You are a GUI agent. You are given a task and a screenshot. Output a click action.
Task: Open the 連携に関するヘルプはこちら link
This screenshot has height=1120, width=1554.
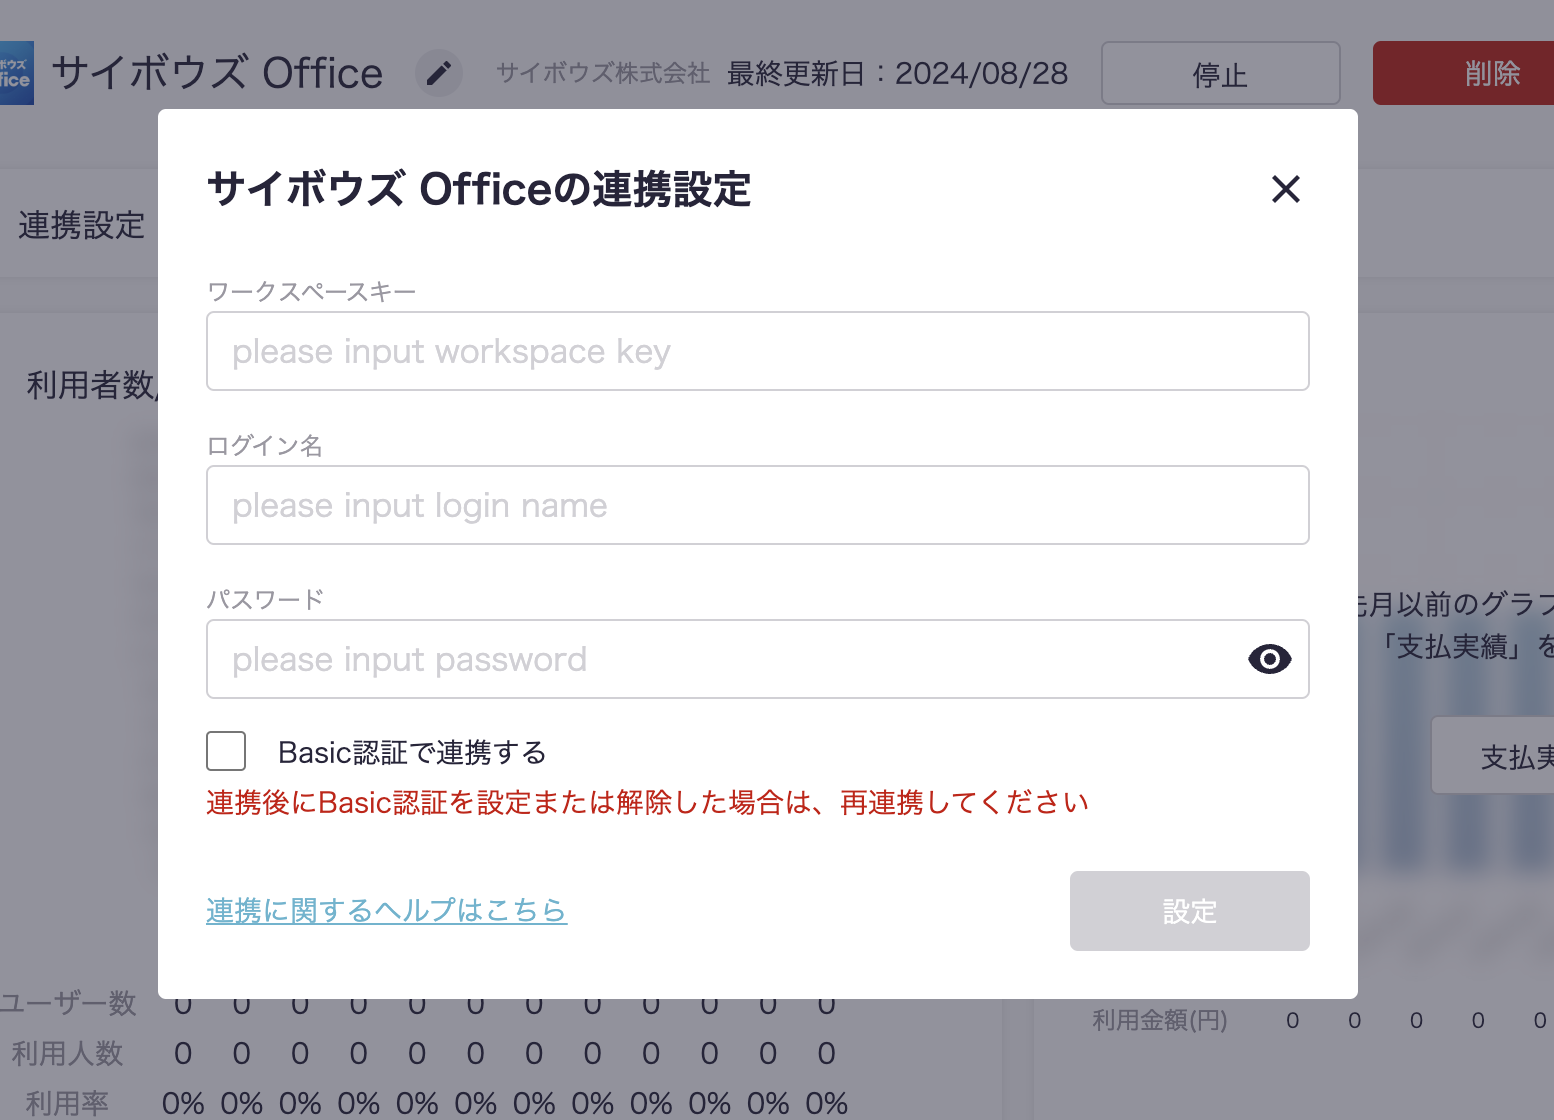[386, 910]
